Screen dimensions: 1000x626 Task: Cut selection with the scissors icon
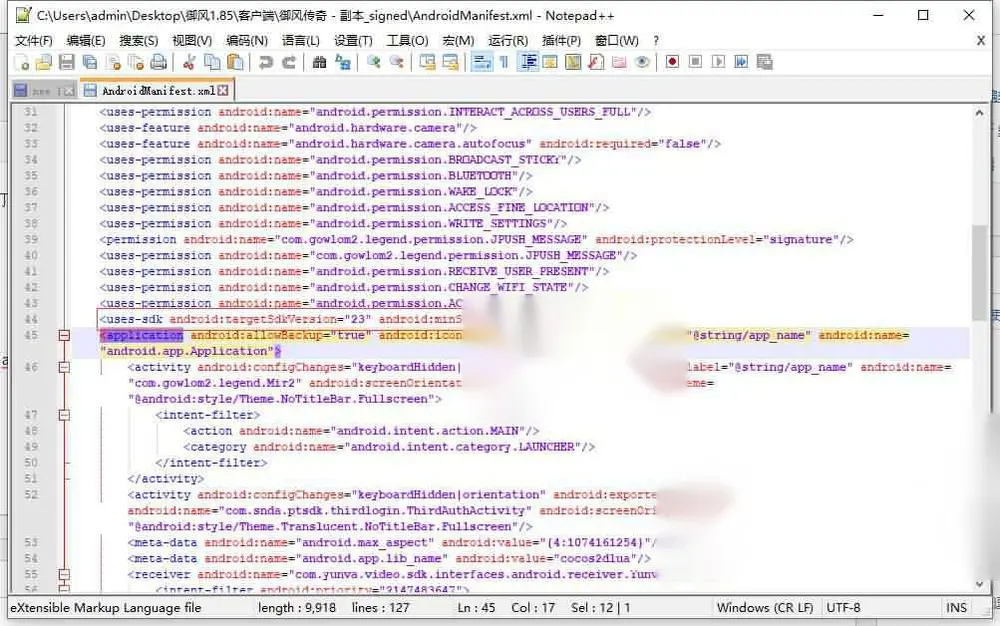pyautogui.click(x=189, y=62)
